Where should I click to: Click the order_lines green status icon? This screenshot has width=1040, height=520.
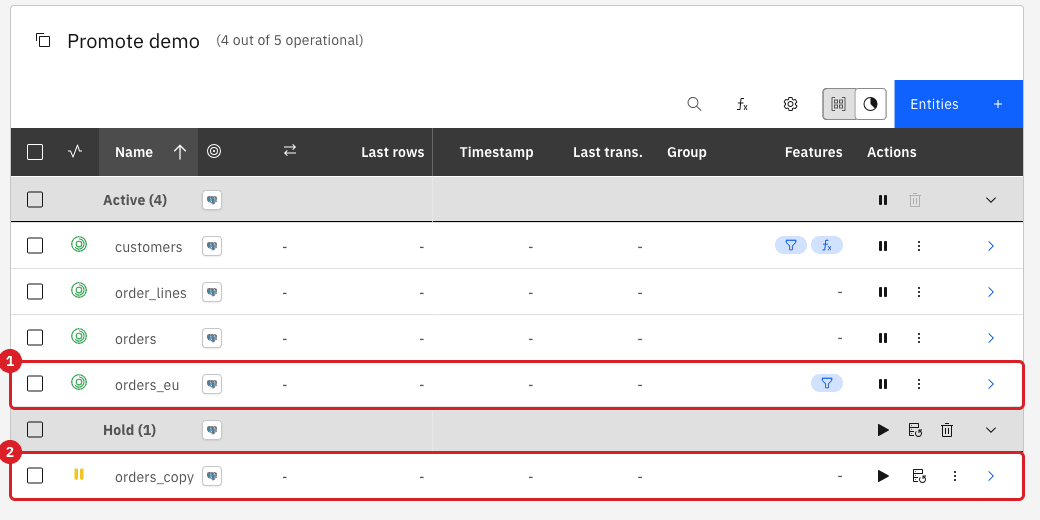click(x=79, y=291)
